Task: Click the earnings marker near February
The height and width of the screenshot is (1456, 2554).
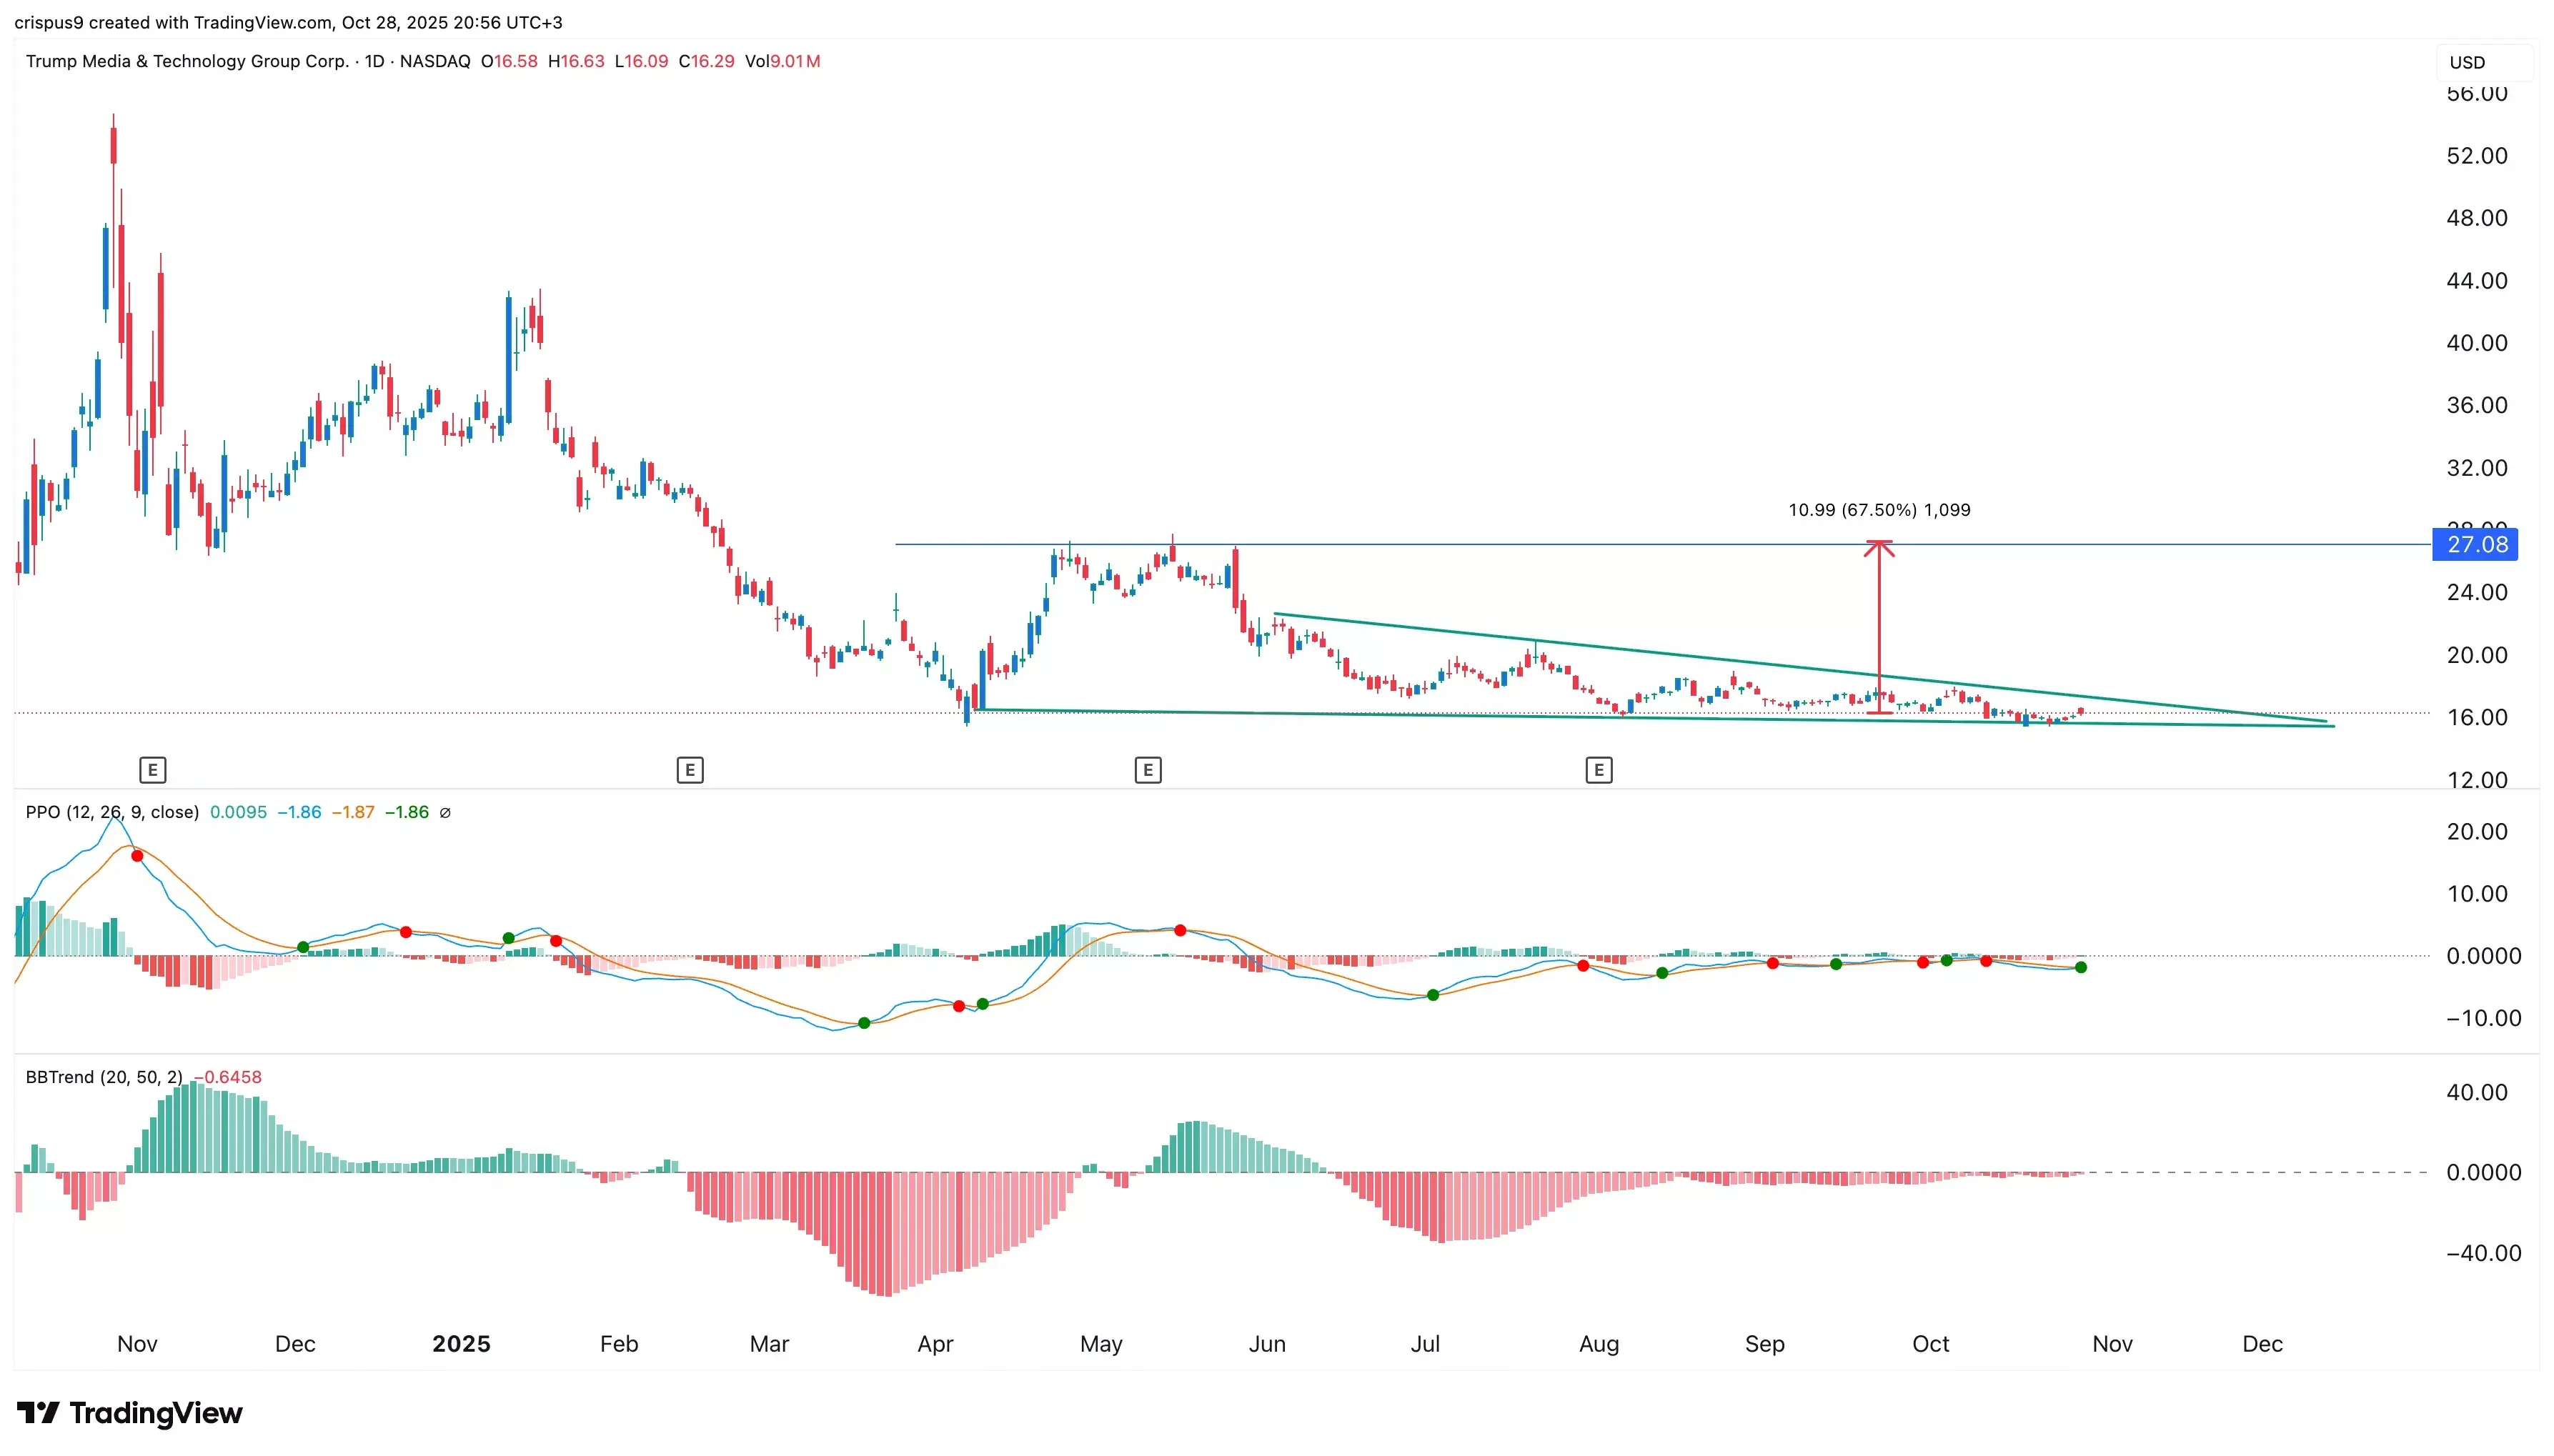Action: pyautogui.click(x=690, y=770)
